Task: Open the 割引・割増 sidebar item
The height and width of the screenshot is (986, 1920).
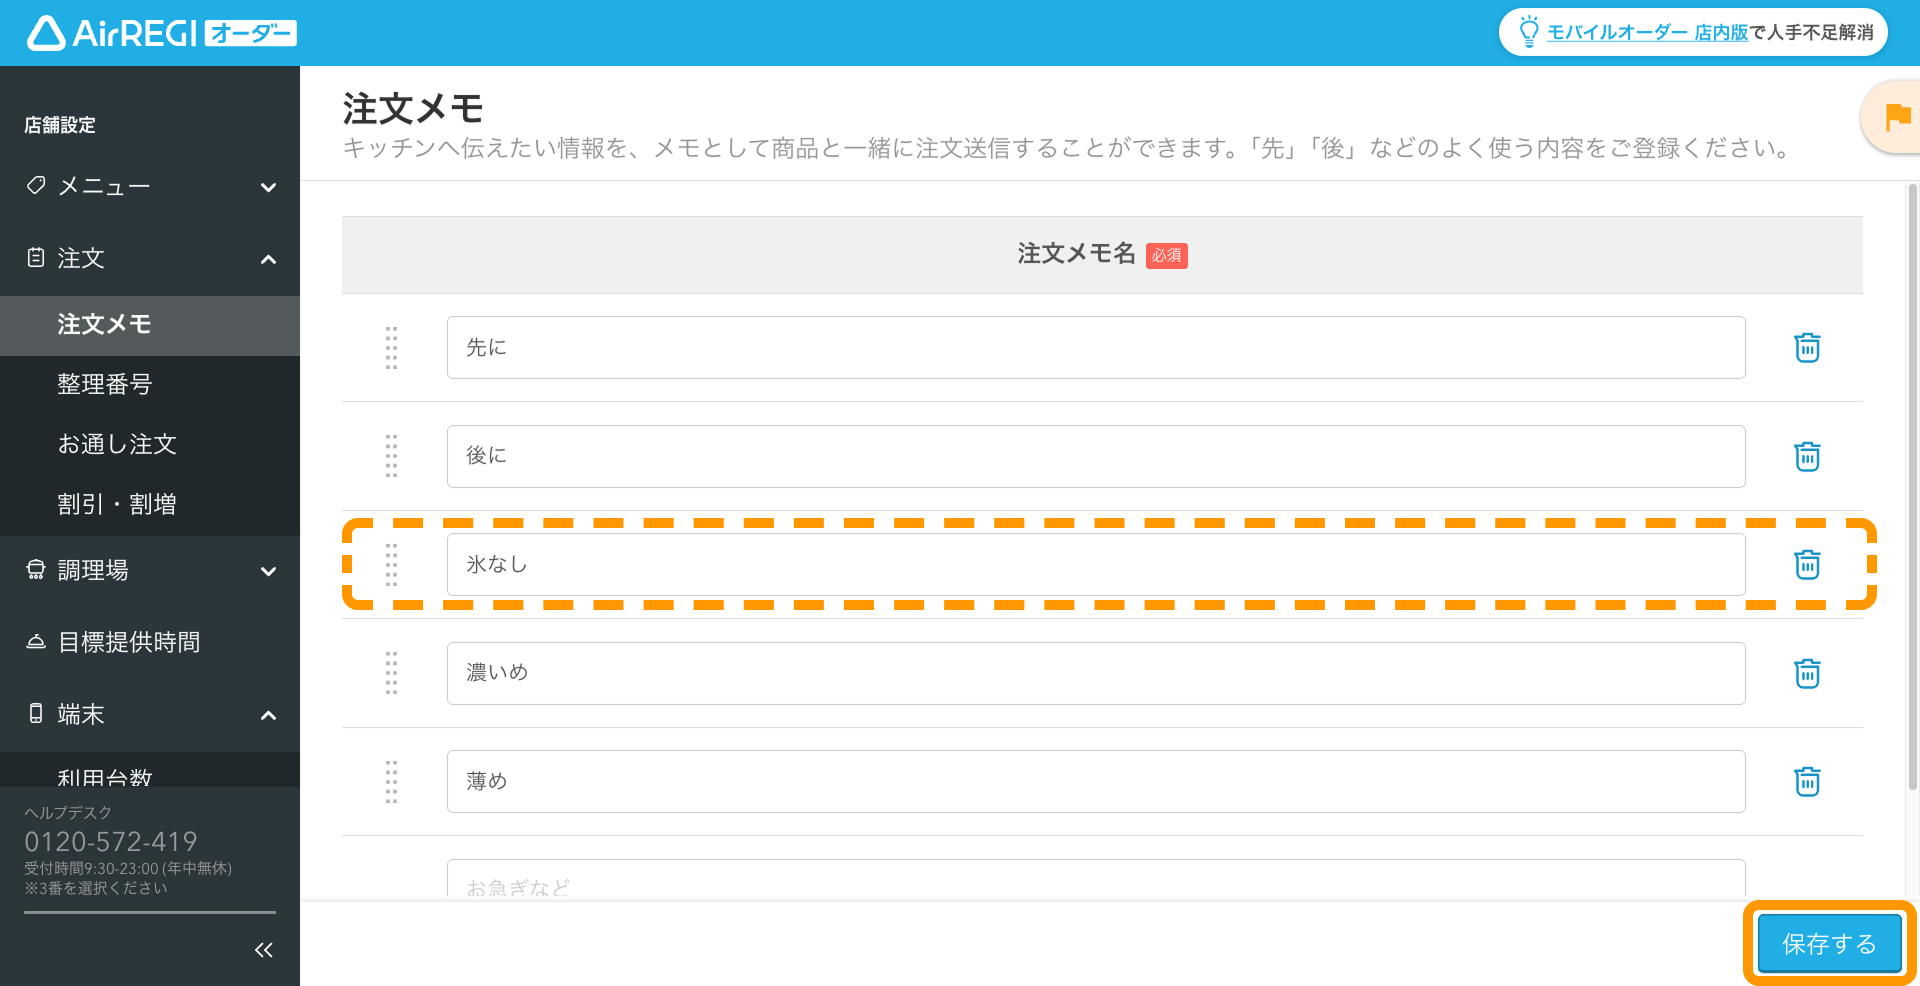Action: pyautogui.click(x=150, y=505)
